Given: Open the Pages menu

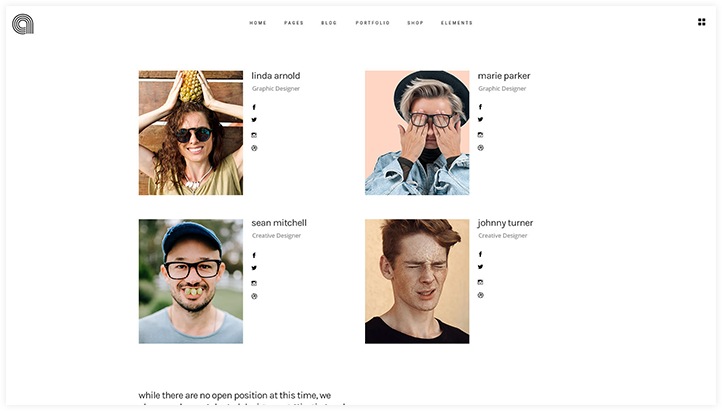Looking at the screenshot, I should [294, 23].
